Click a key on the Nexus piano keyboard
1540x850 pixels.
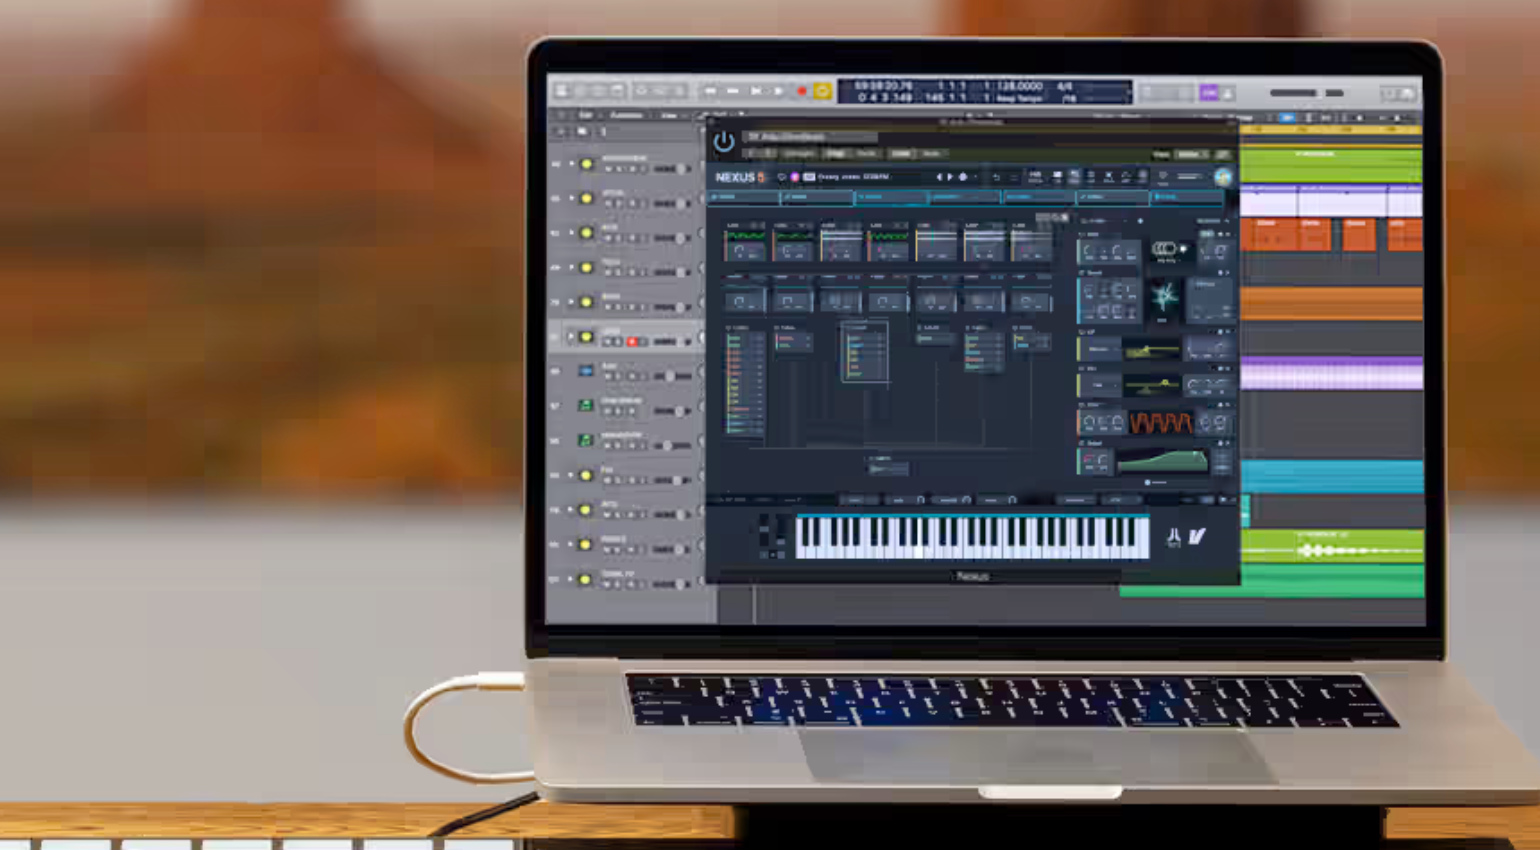tap(972, 537)
